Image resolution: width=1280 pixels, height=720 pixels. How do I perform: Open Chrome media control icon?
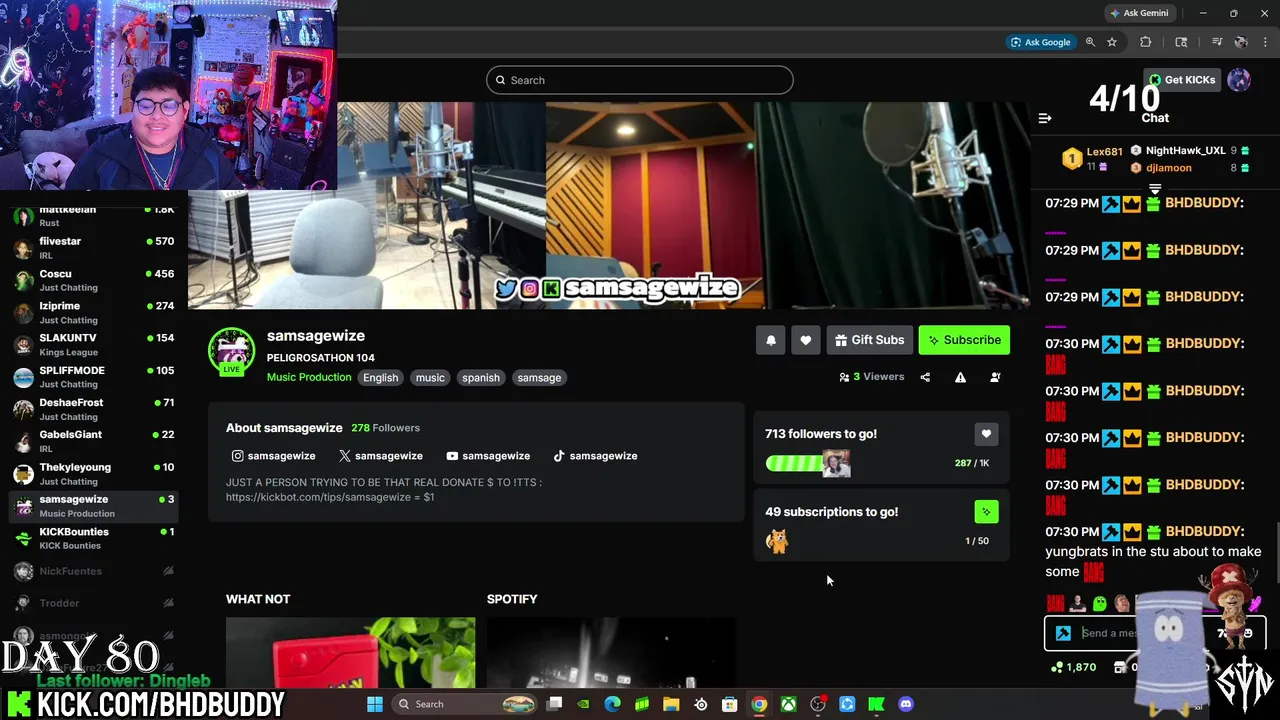tap(1217, 42)
